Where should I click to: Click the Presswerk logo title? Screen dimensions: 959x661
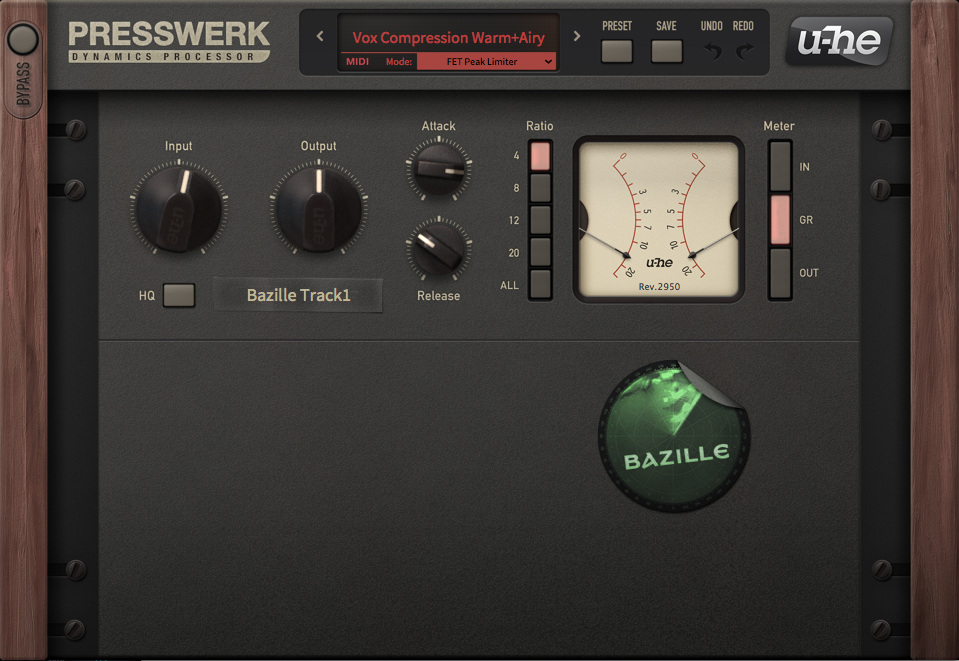point(169,42)
